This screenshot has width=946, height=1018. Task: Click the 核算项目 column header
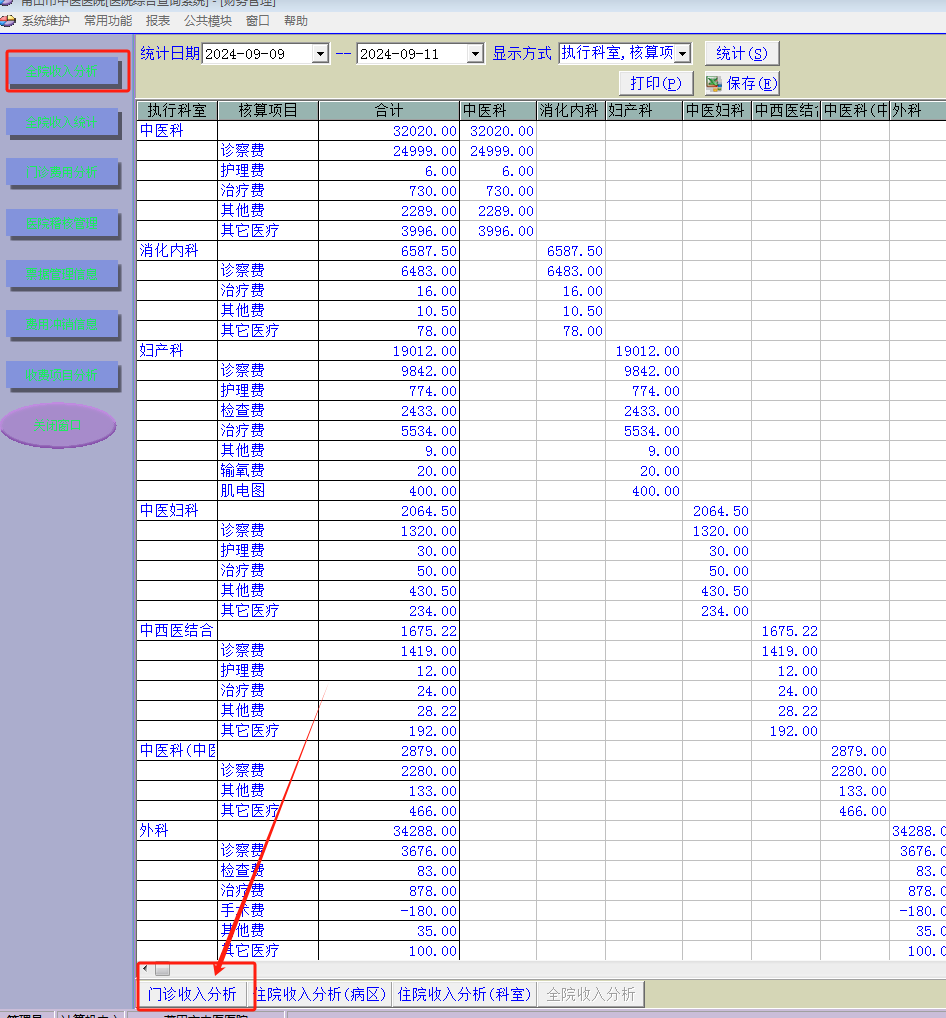[268, 110]
